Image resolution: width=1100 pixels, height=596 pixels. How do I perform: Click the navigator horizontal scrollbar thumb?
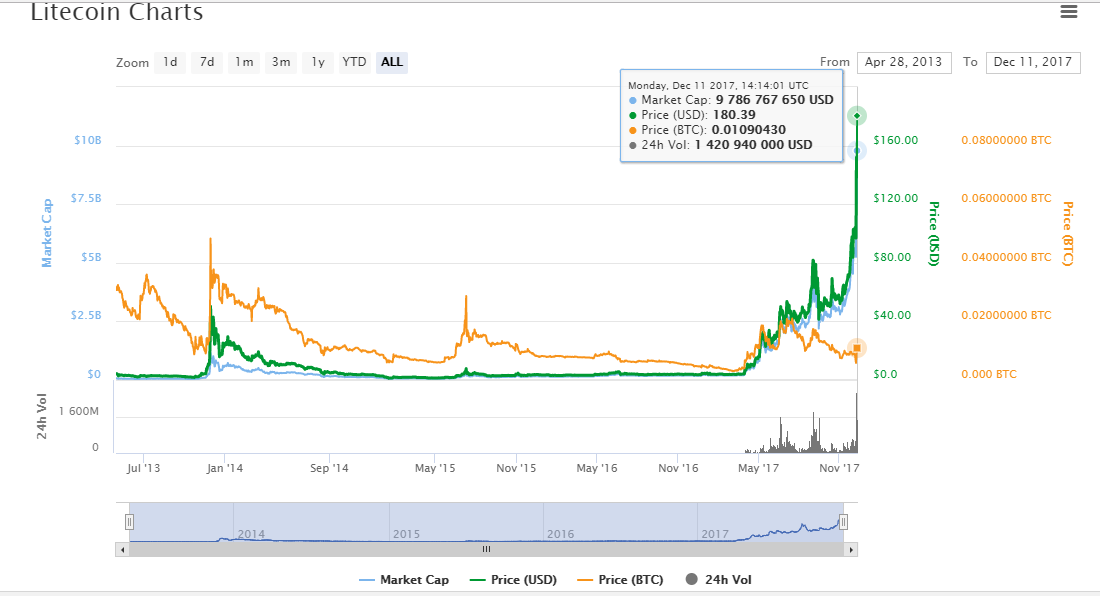pos(486,550)
